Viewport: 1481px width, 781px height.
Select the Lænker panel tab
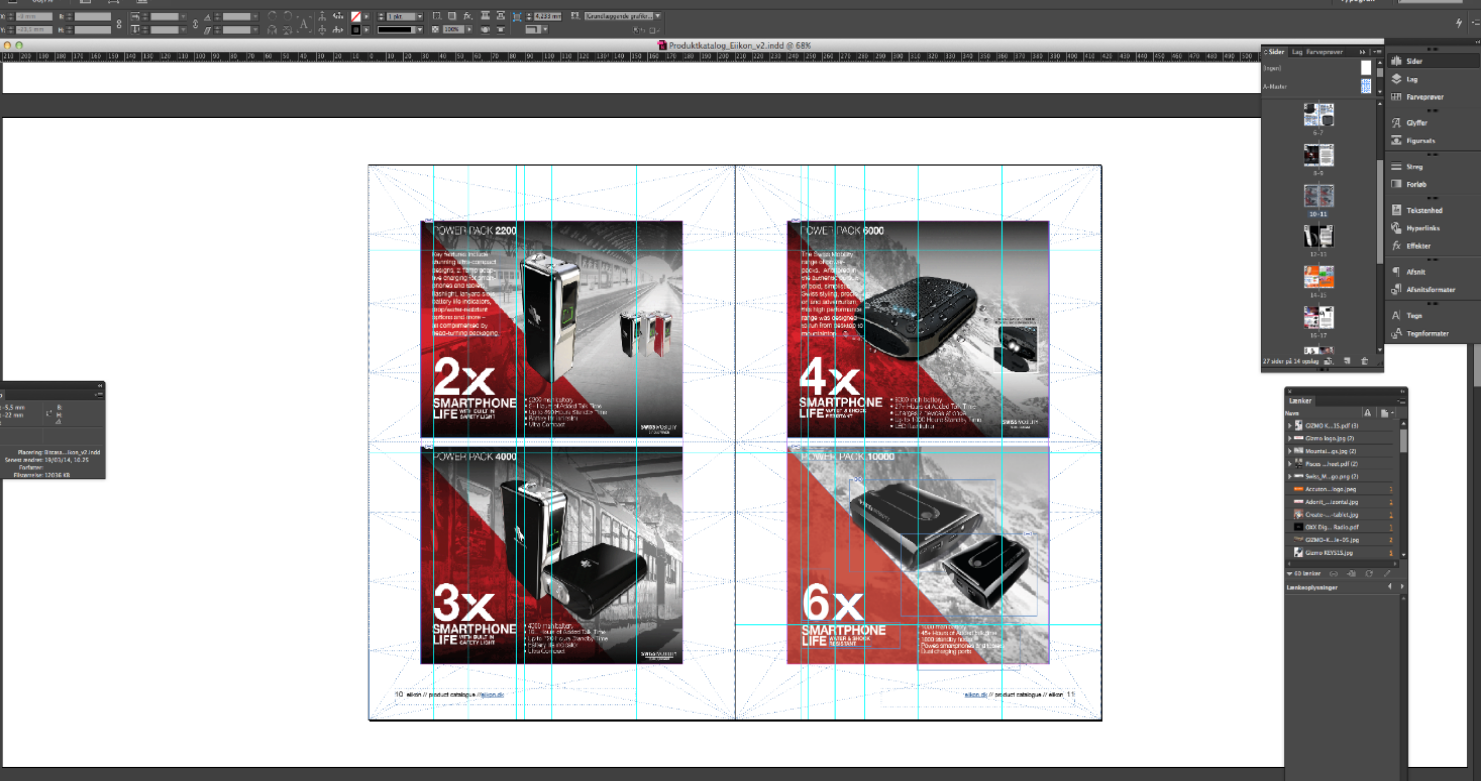point(1300,400)
